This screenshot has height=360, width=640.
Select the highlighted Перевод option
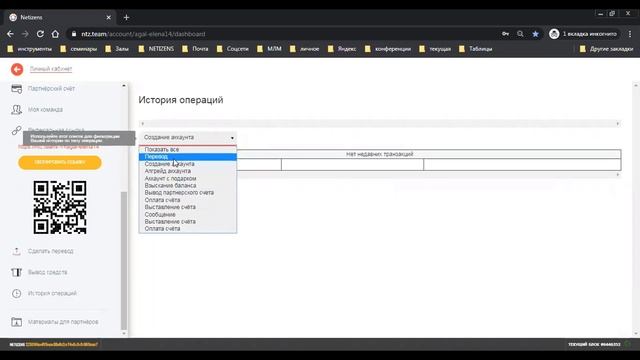pyautogui.click(x=188, y=157)
